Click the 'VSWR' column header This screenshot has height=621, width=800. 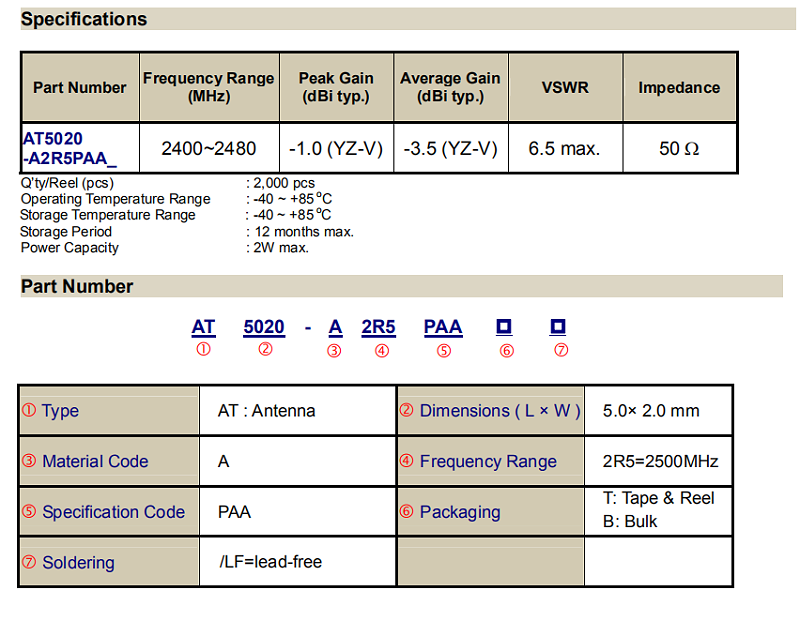coord(565,87)
